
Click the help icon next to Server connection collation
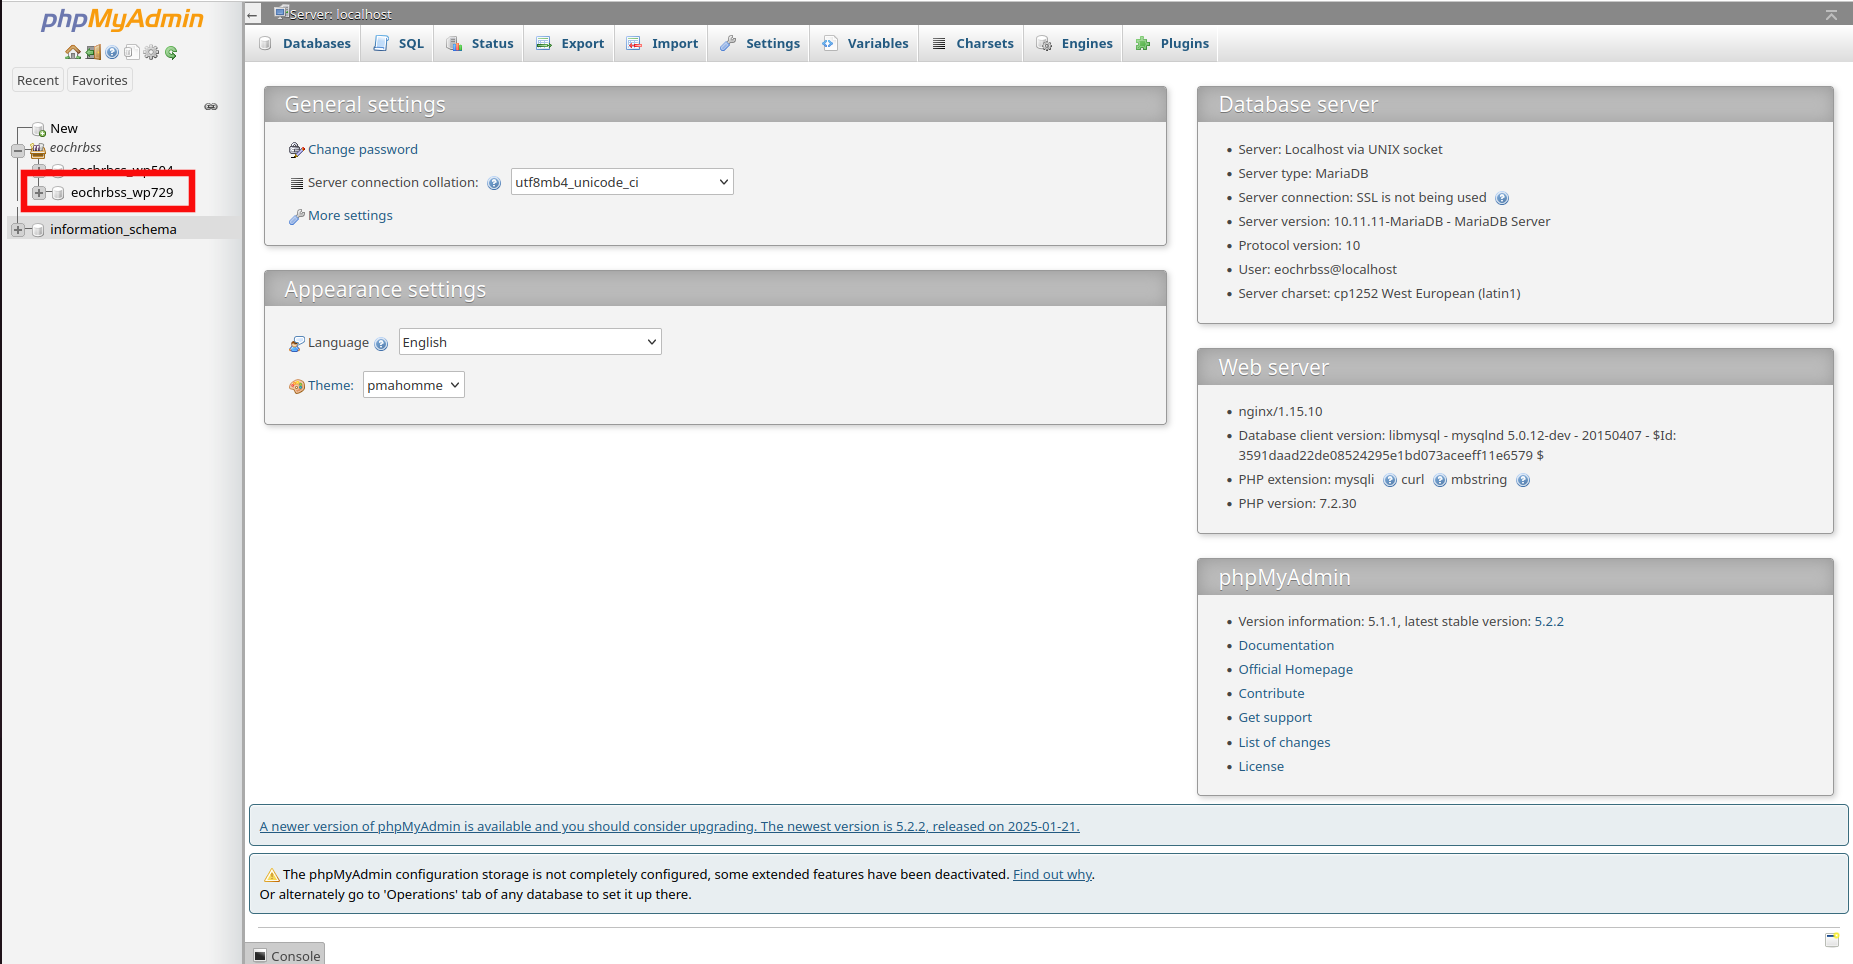(494, 183)
